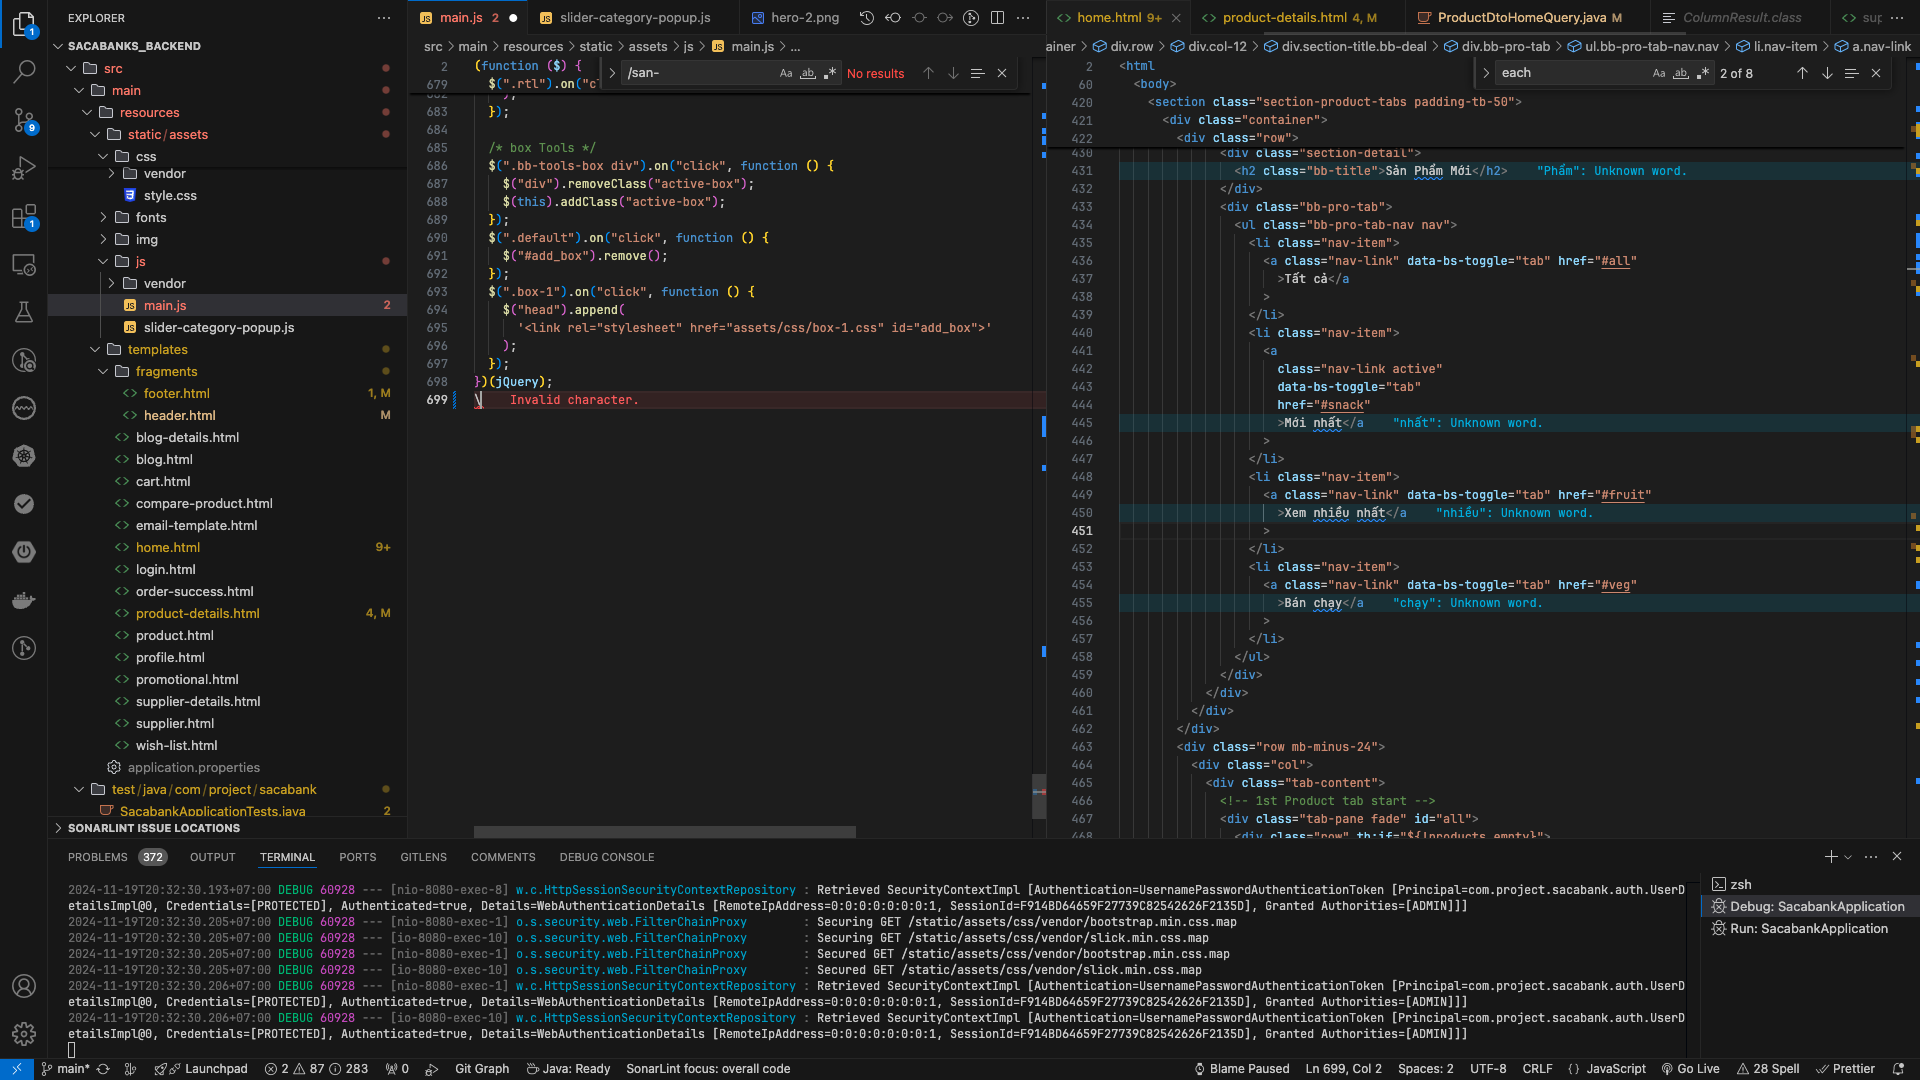The width and height of the screenshot is (1920, 1080).
Task: Toggle Find in Selection in main.js find
Action: (977, 73)
